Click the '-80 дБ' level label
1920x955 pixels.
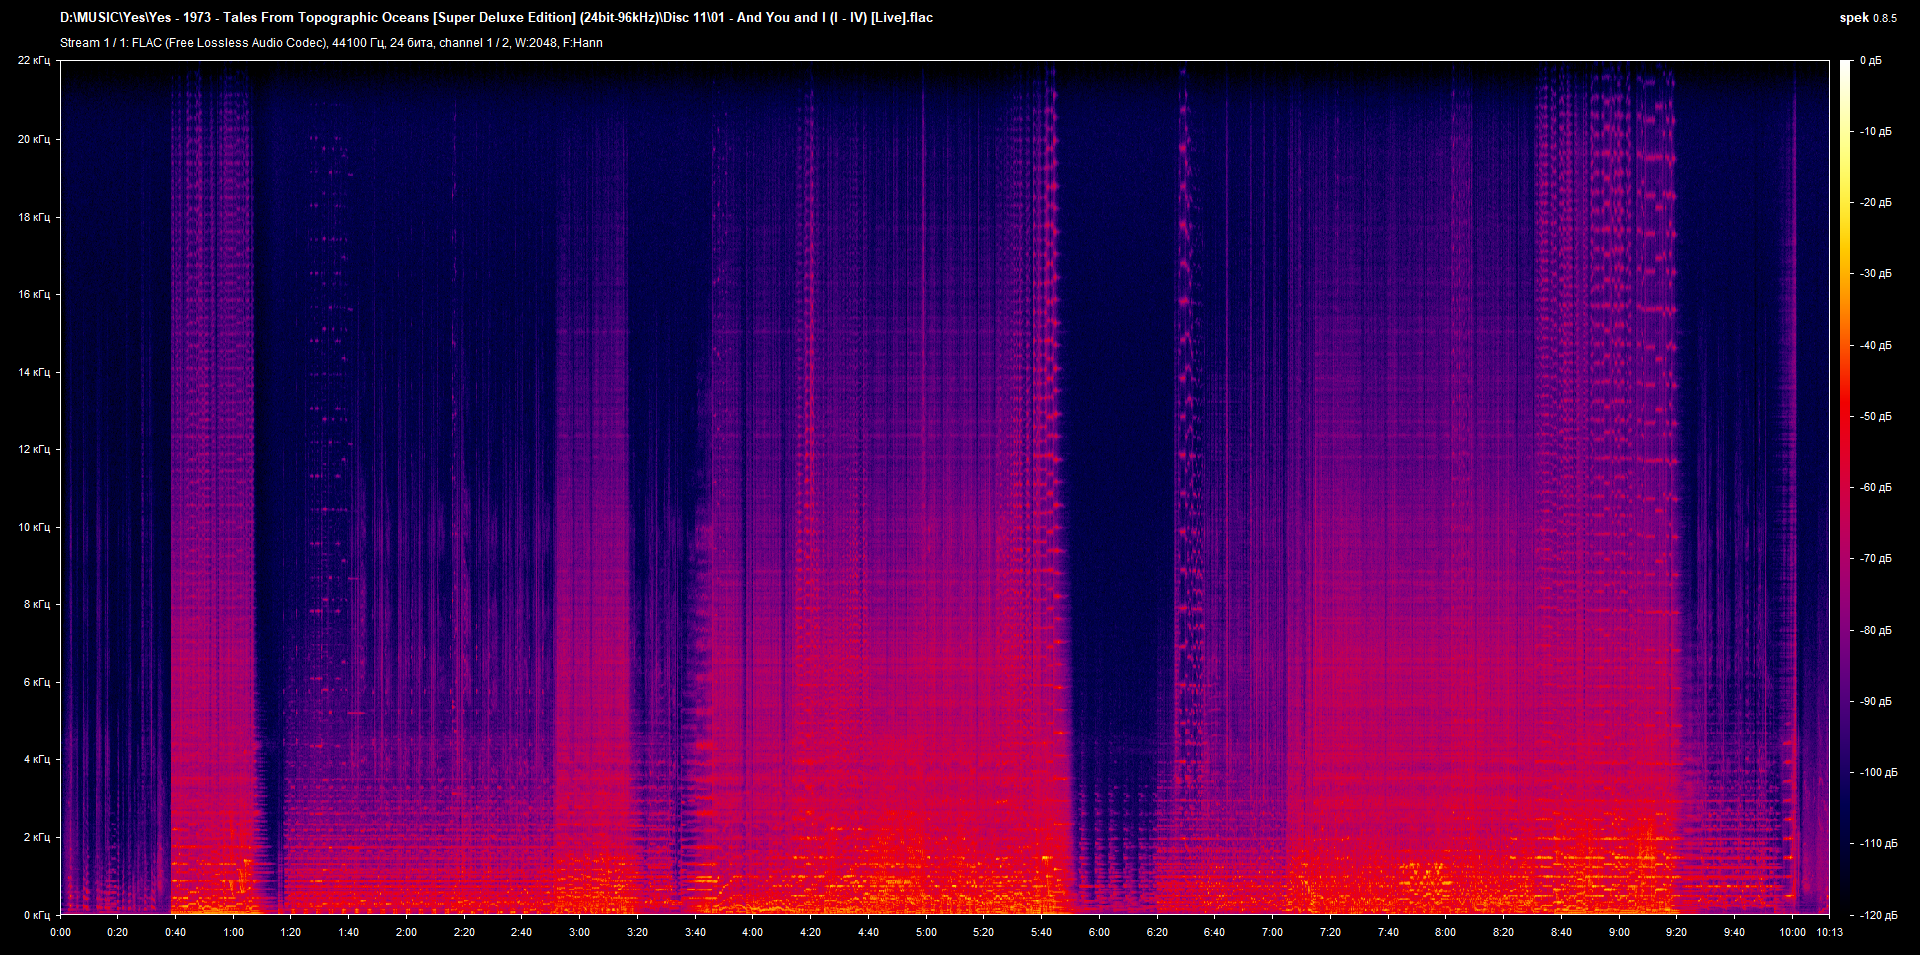coord(1875,631)
